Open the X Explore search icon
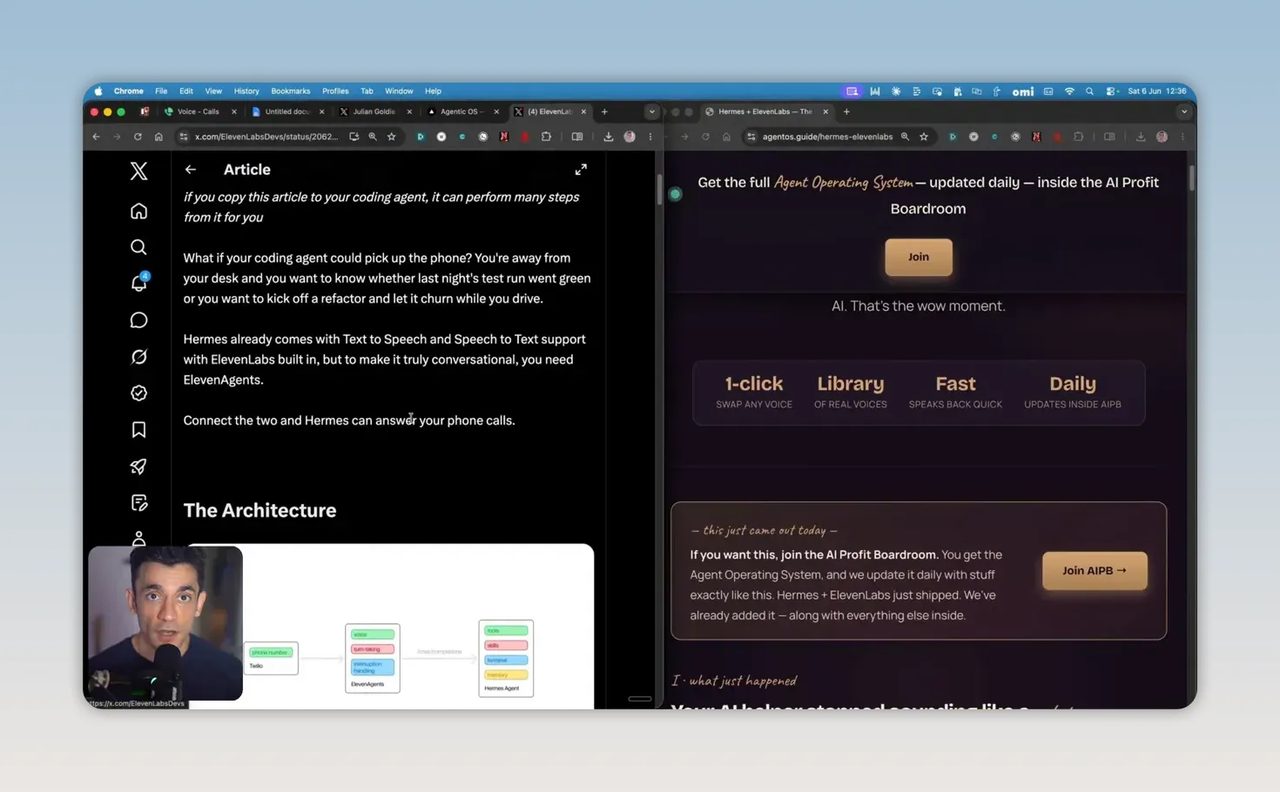Image resolution: width=1280 pixels, height=792 pixels. [x=139, y=247]
